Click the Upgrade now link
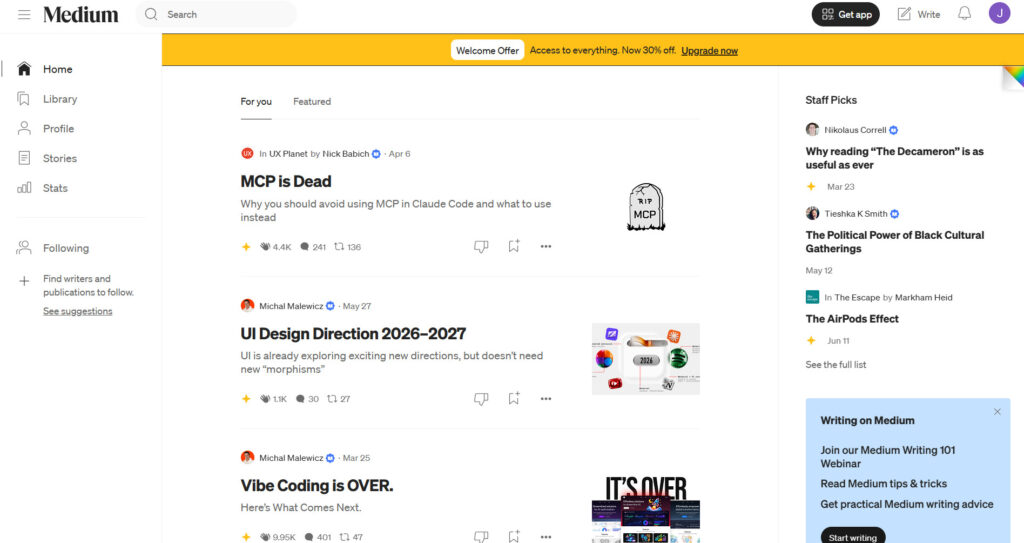Viewport: 1024px width, 543px height. pos(709,50)
